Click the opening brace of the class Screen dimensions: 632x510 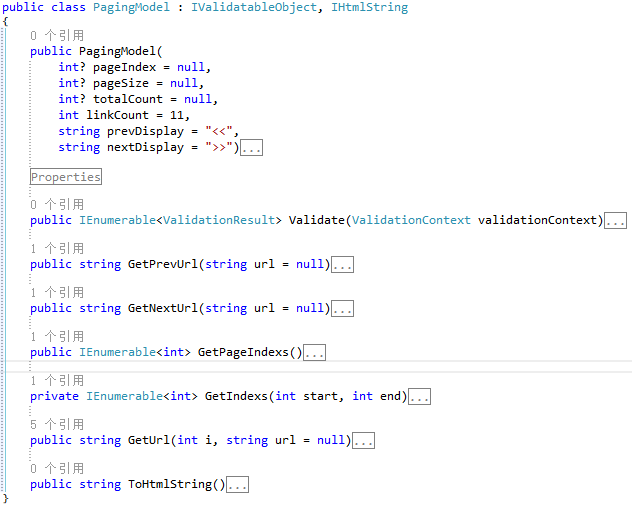[5, 21]
